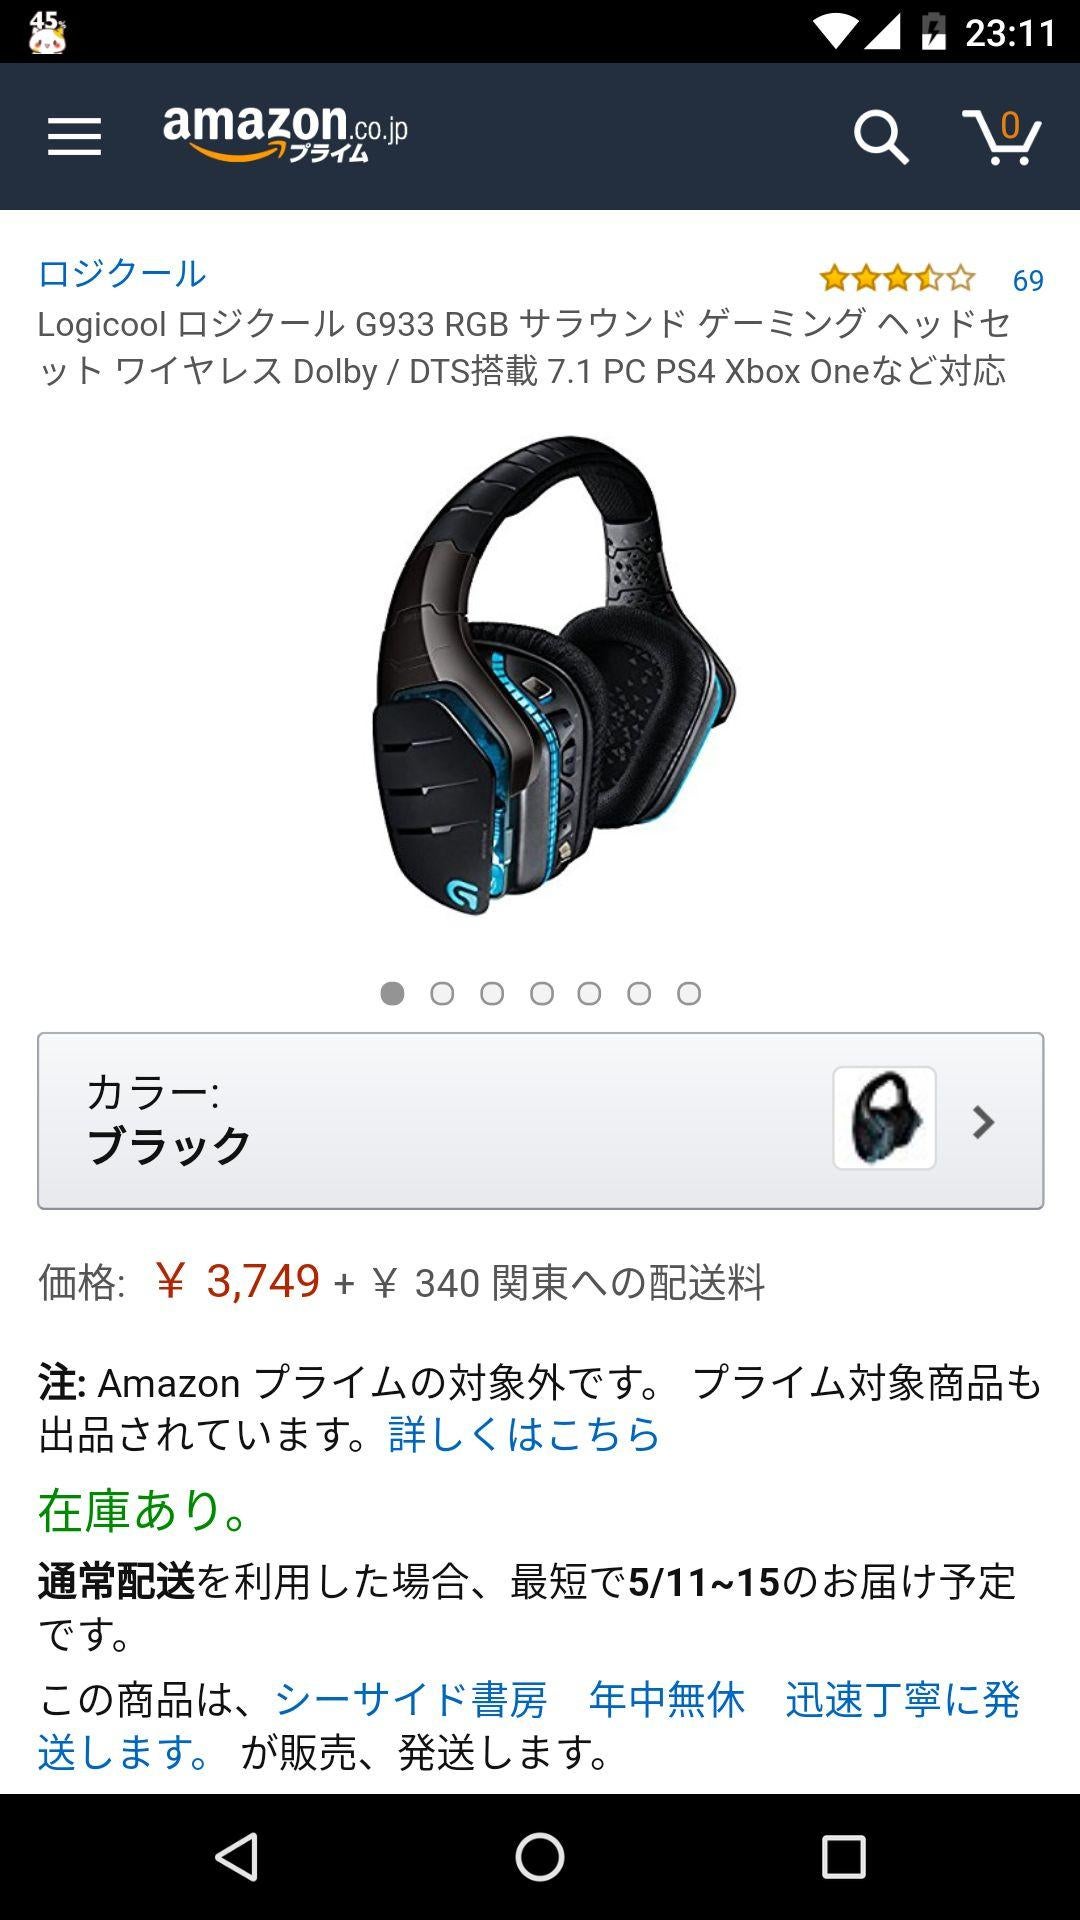Tap the Android home circle button
Viewport: 1080px width, 1920px height.
click(540, 1857)
